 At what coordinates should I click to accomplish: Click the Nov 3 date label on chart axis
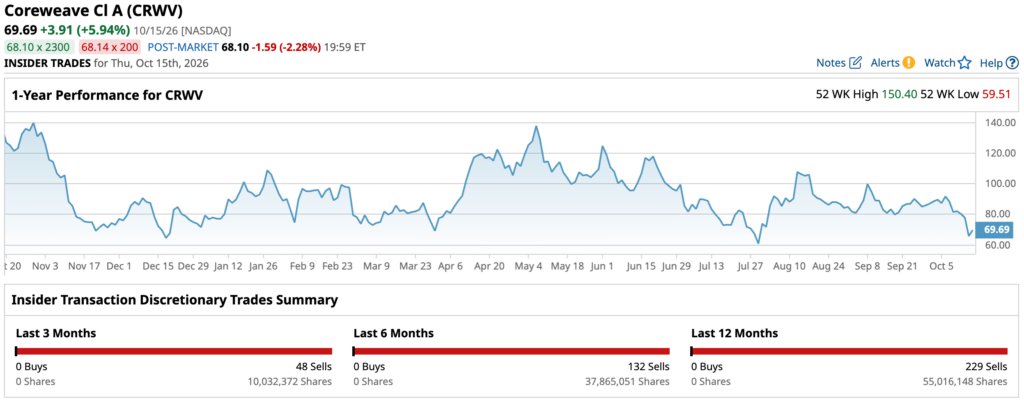45,266
